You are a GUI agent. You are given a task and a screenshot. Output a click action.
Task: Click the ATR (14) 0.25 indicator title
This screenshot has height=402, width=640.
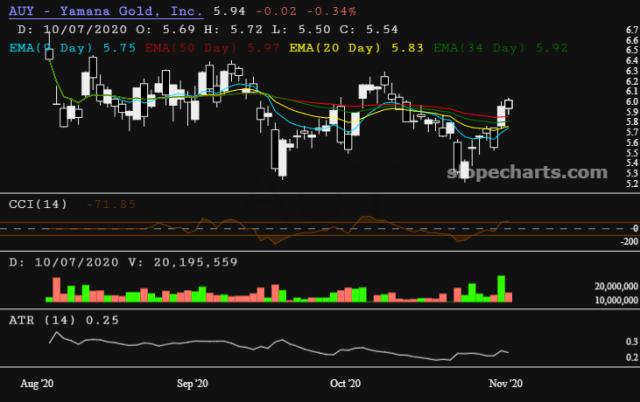click(x=64, y=320)
